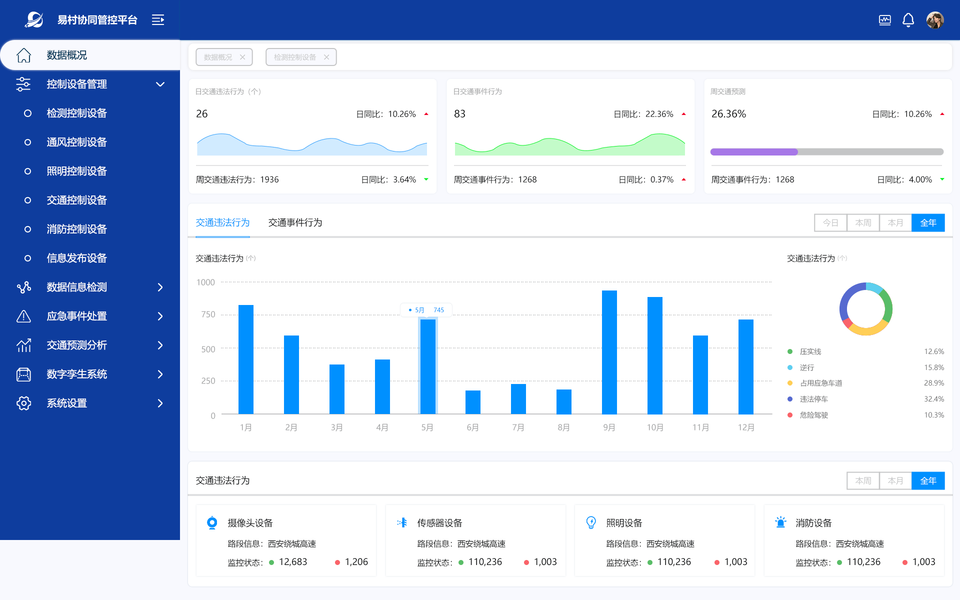Viewport: 960px width, 600px height.
Task: Select 全年 in the lower 交通违法行为 filter
Action: 928,481
